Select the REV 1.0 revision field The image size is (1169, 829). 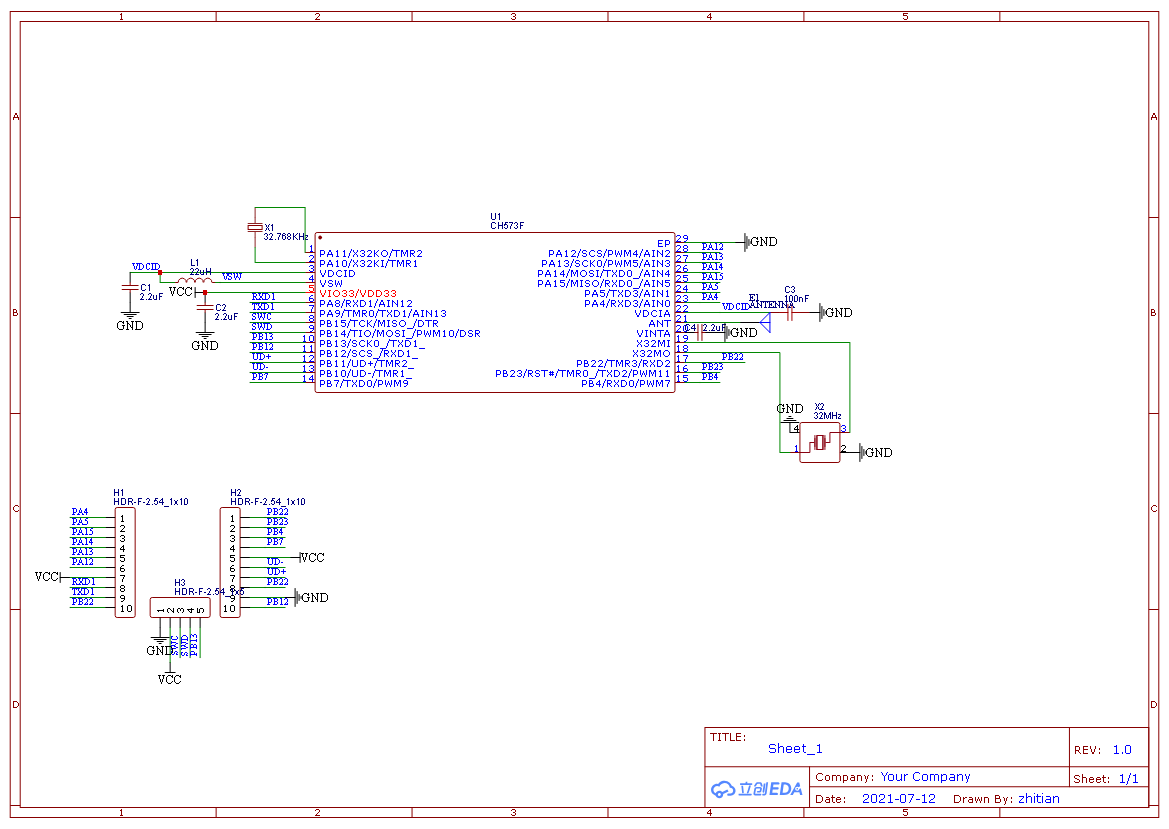pyautogui.click(x=1122, y=750)
